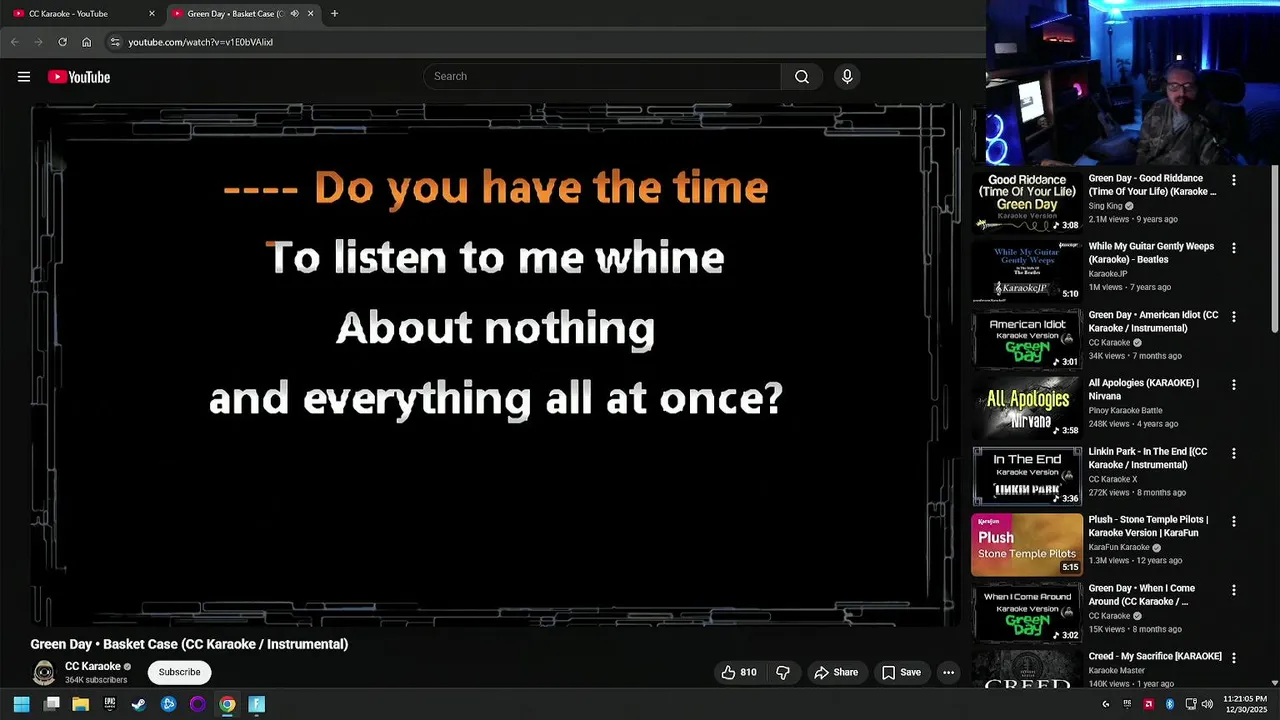This screenshot has width=1280, height=720.
Task: Click the Chrome icon in taskbar
Action: coord(227,704)
